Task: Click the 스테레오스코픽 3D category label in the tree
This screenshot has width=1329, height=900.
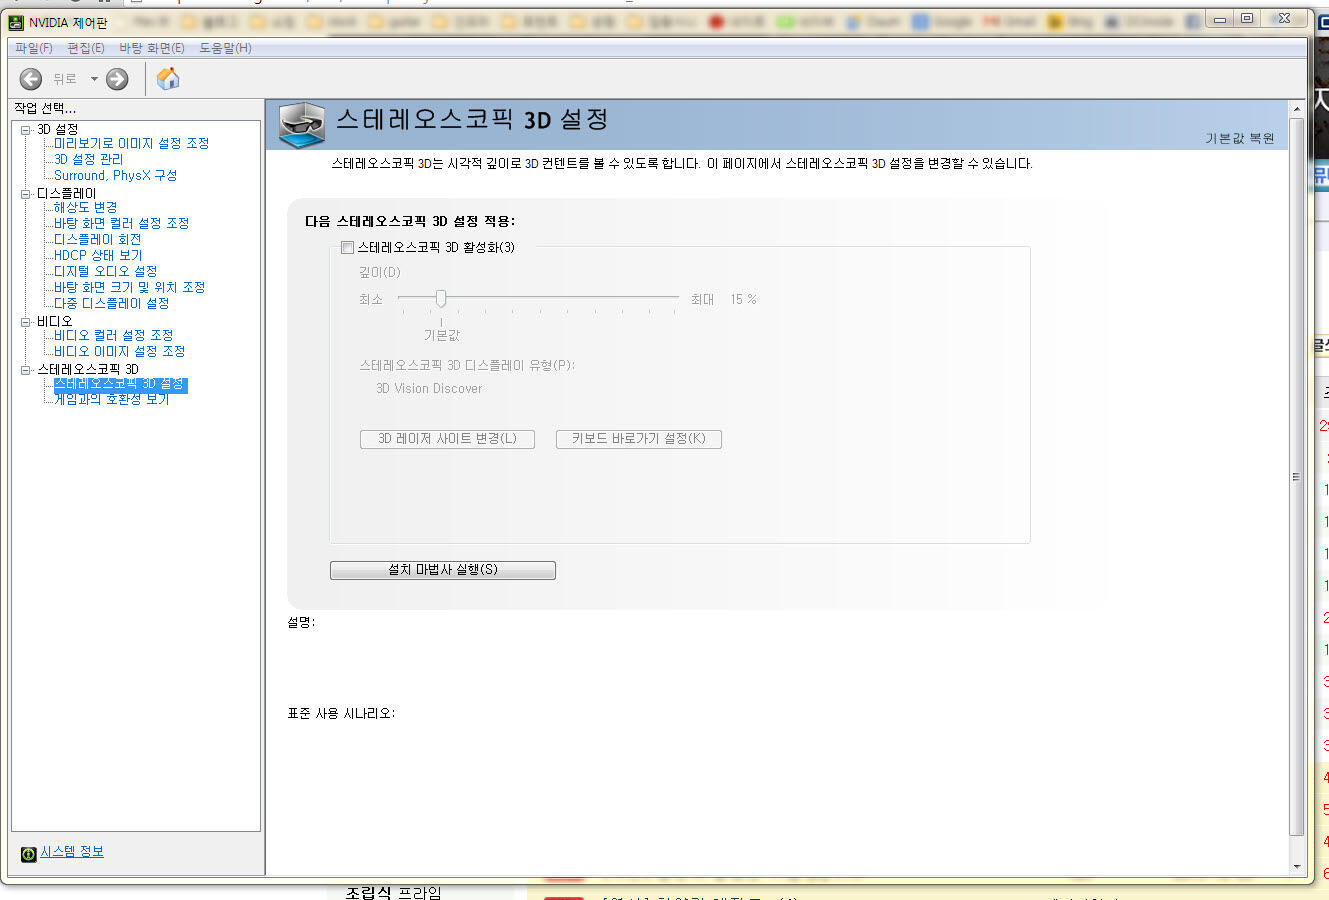Action: pyautogui.click(x=88, y=369)
